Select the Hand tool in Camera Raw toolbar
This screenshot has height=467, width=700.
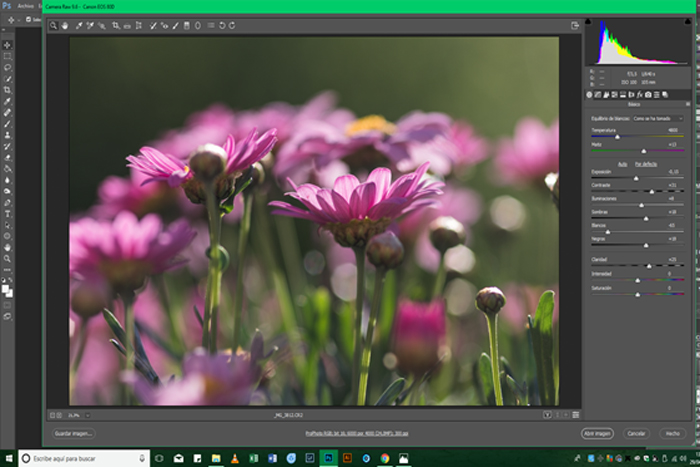(x=66, y=25)
